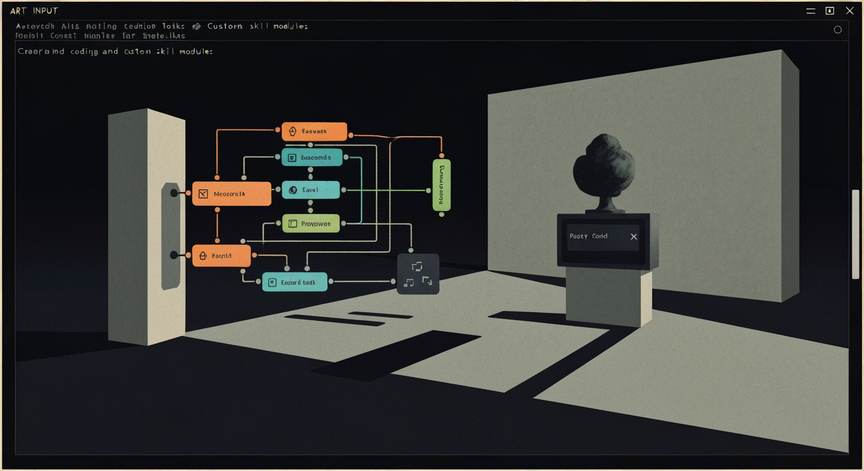The image size is (864, 471).
Task: Maximize the ART INPUT window
Action: (830, 10)
